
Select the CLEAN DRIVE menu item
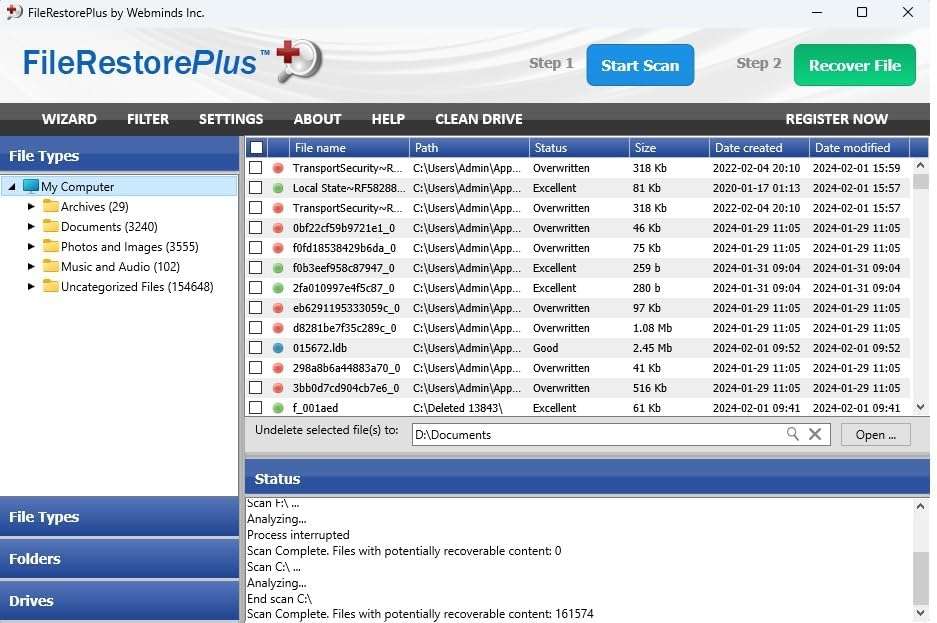click(x=479, y=119)
